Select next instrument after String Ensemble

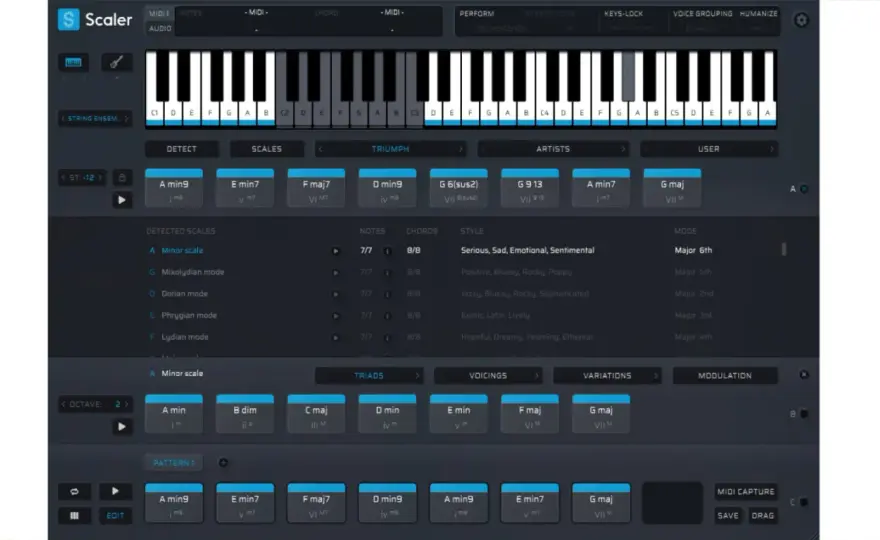[x=126, y=118]
